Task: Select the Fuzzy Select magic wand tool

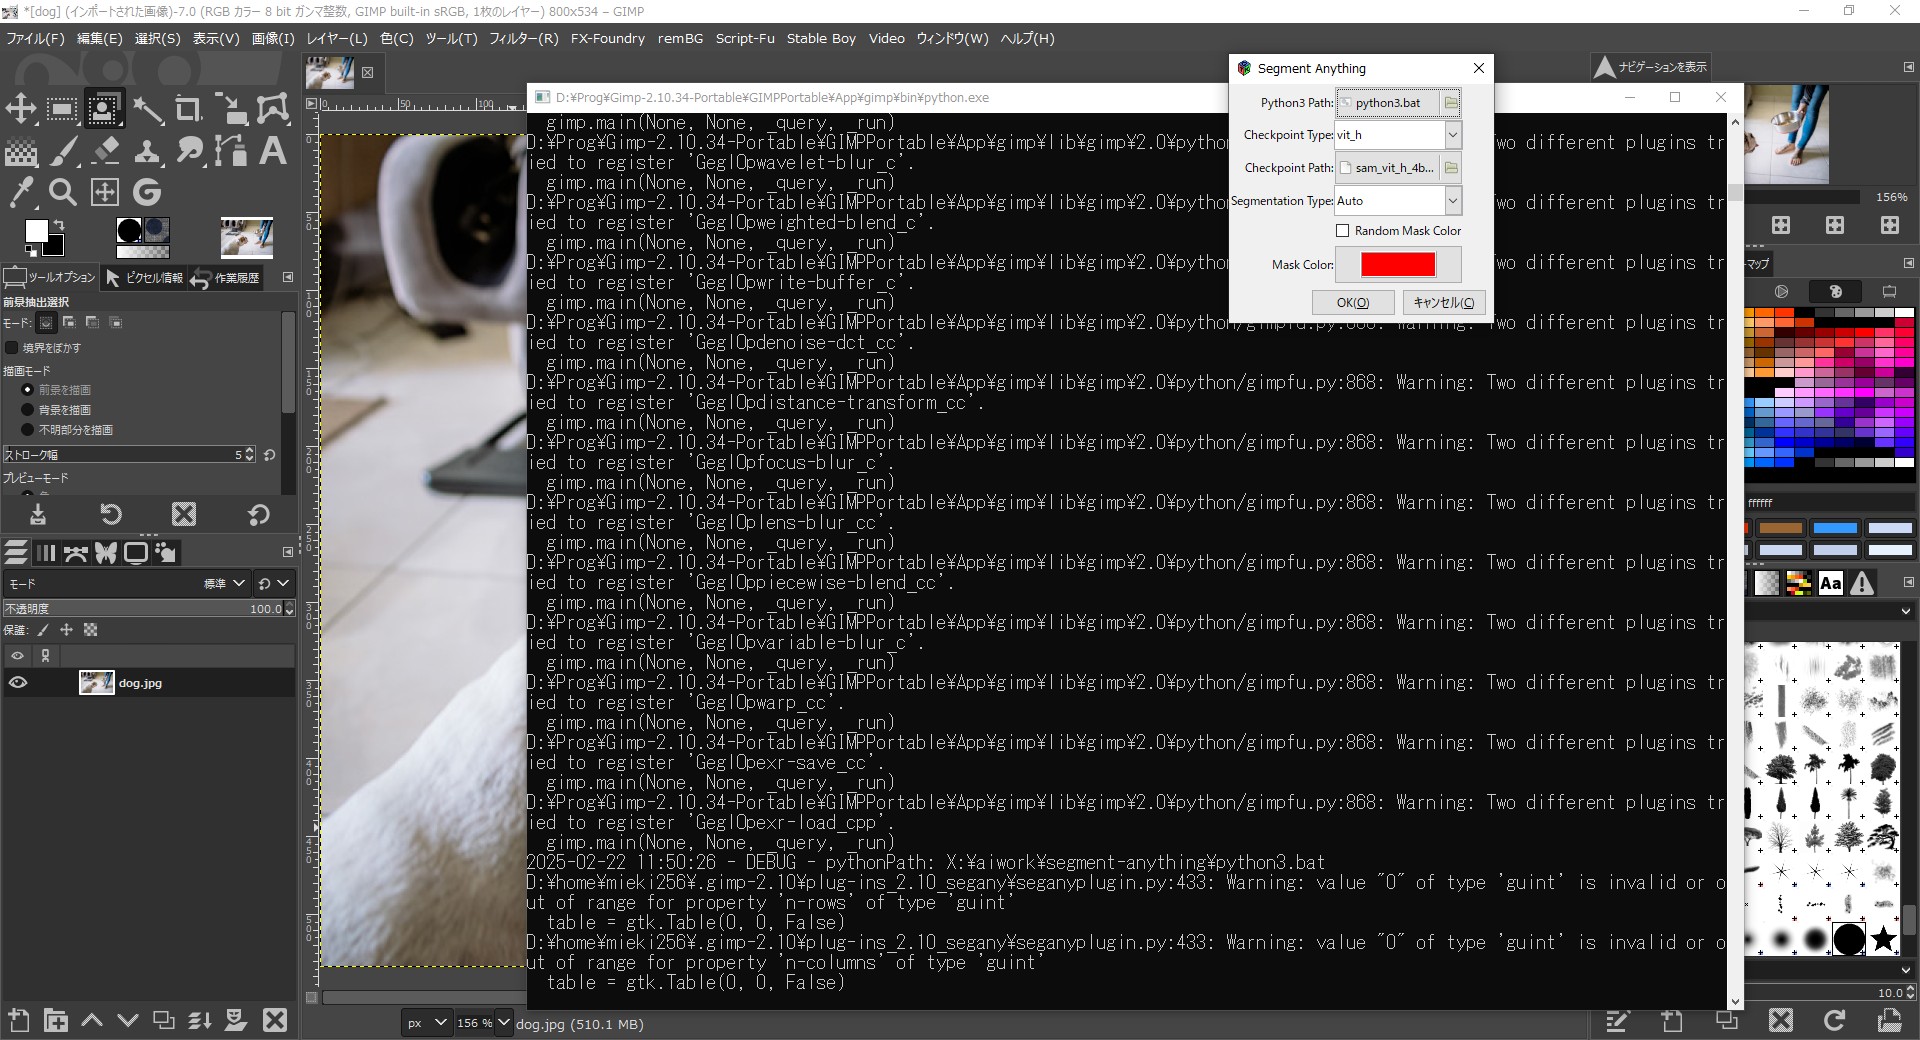Action: 147,109
